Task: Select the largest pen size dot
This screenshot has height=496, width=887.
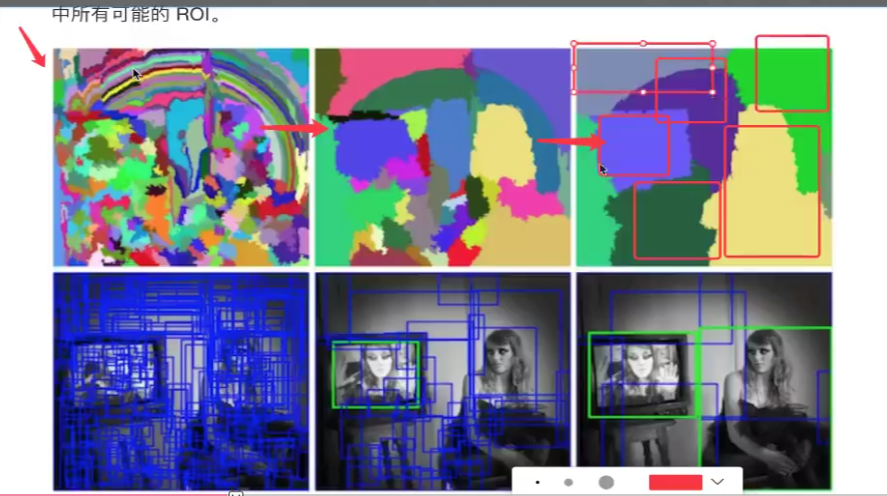Action: [x=606, y=482]
